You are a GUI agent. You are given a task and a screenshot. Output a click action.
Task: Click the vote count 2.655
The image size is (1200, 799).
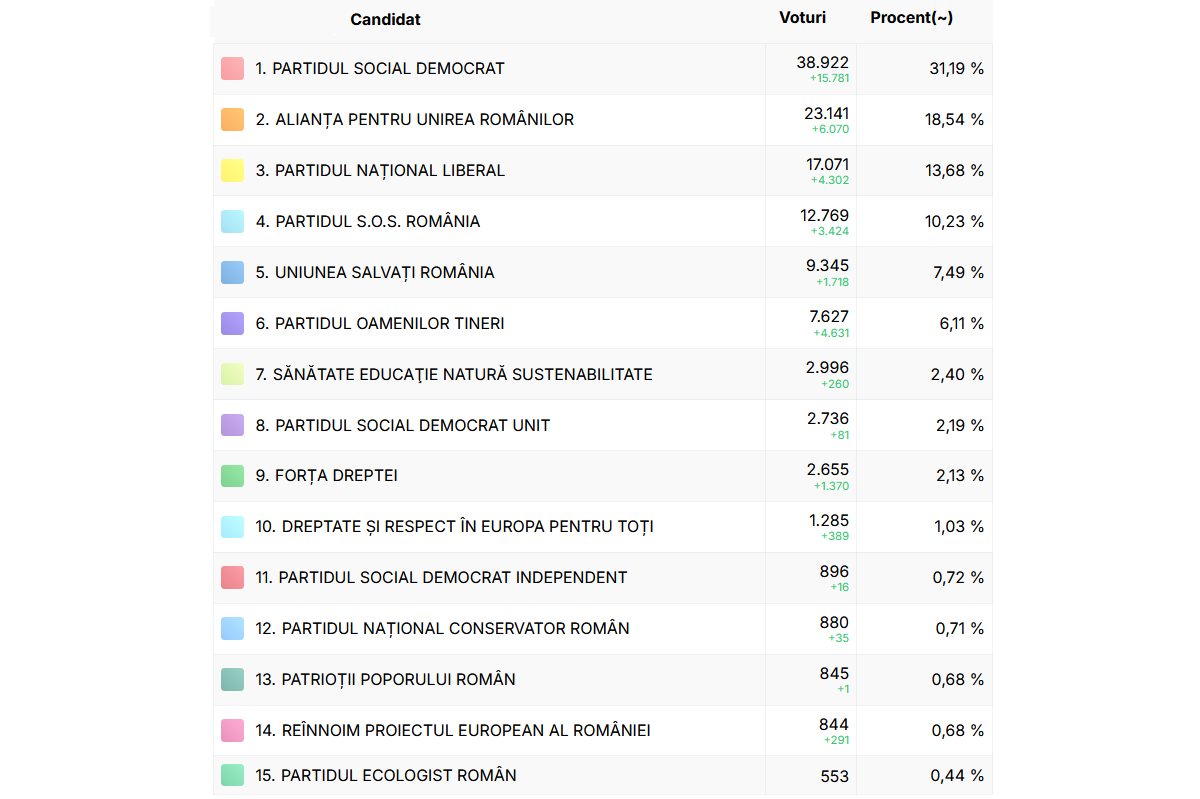tap(828, 469)
